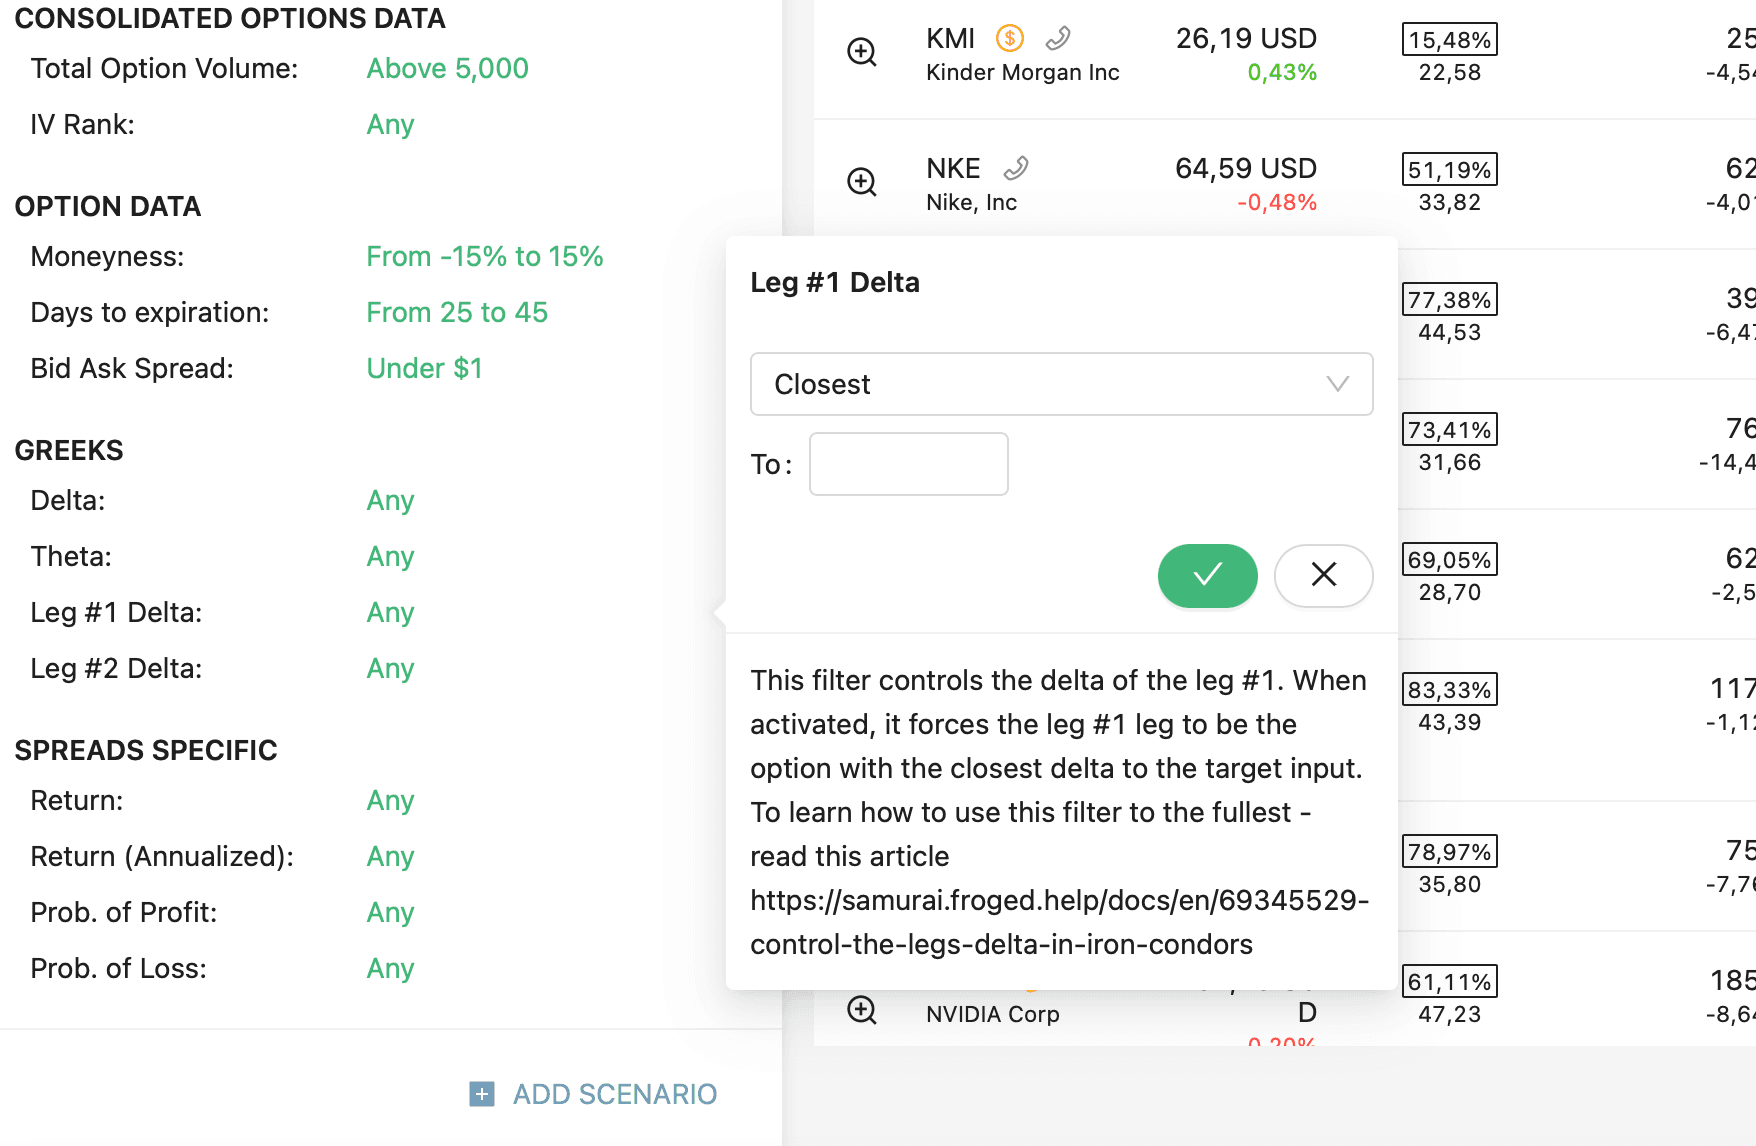Click Kinder Morgan Inc company name

[x=1023, y=73]
